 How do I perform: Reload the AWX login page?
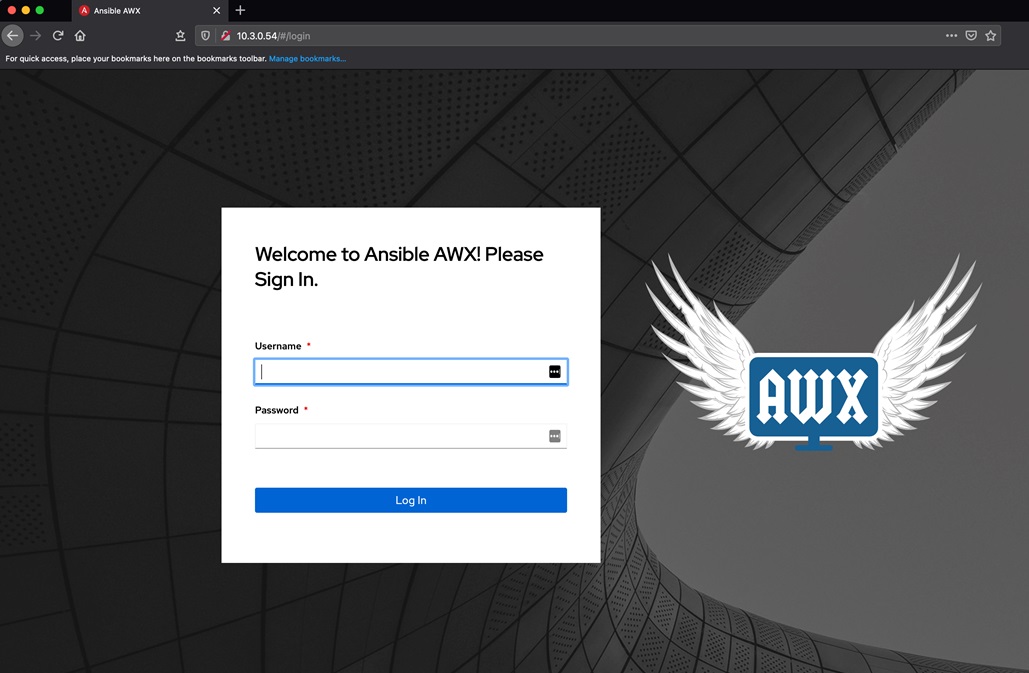pos(57,35)
